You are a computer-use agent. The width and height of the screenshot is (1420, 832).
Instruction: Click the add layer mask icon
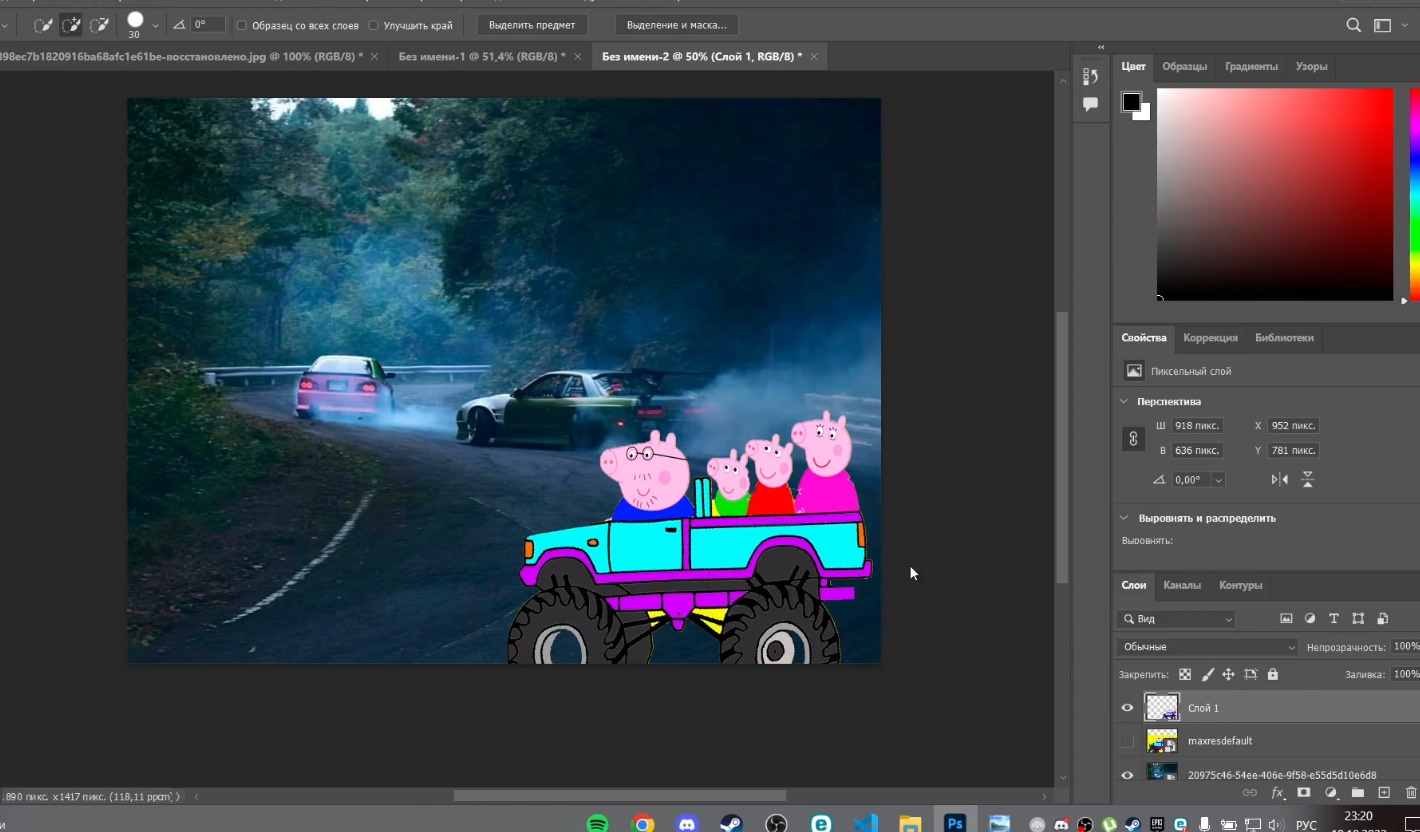pyautogui.click(x=1304, y=793)
